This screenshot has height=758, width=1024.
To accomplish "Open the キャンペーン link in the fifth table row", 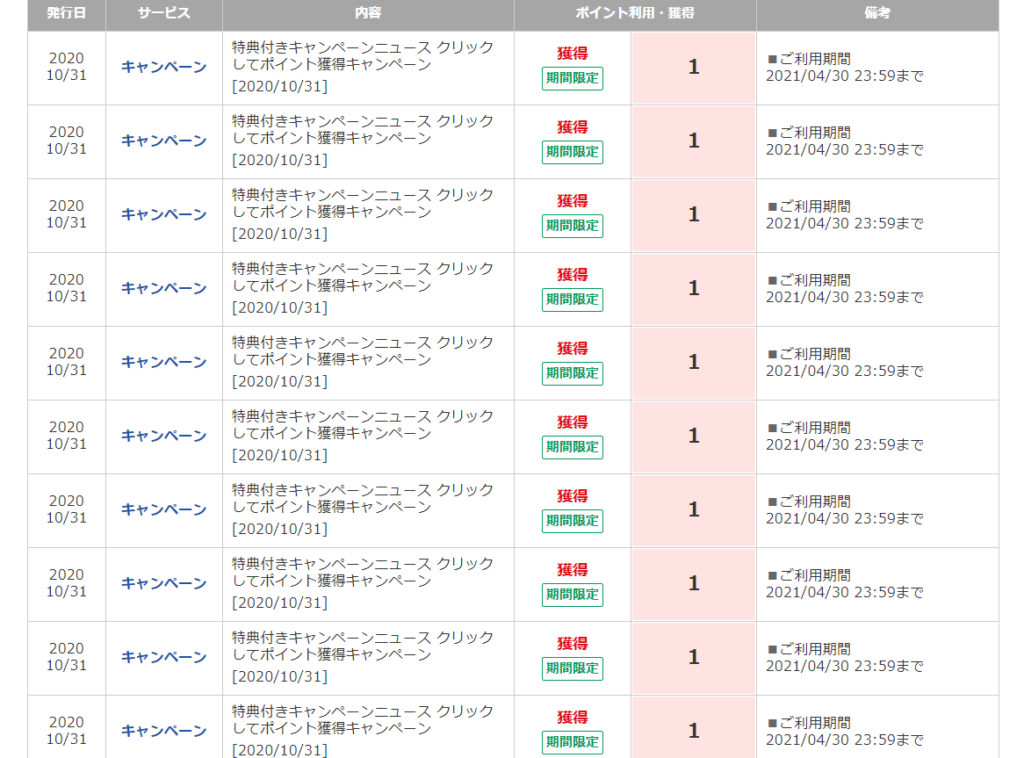I will coord(164,362).
